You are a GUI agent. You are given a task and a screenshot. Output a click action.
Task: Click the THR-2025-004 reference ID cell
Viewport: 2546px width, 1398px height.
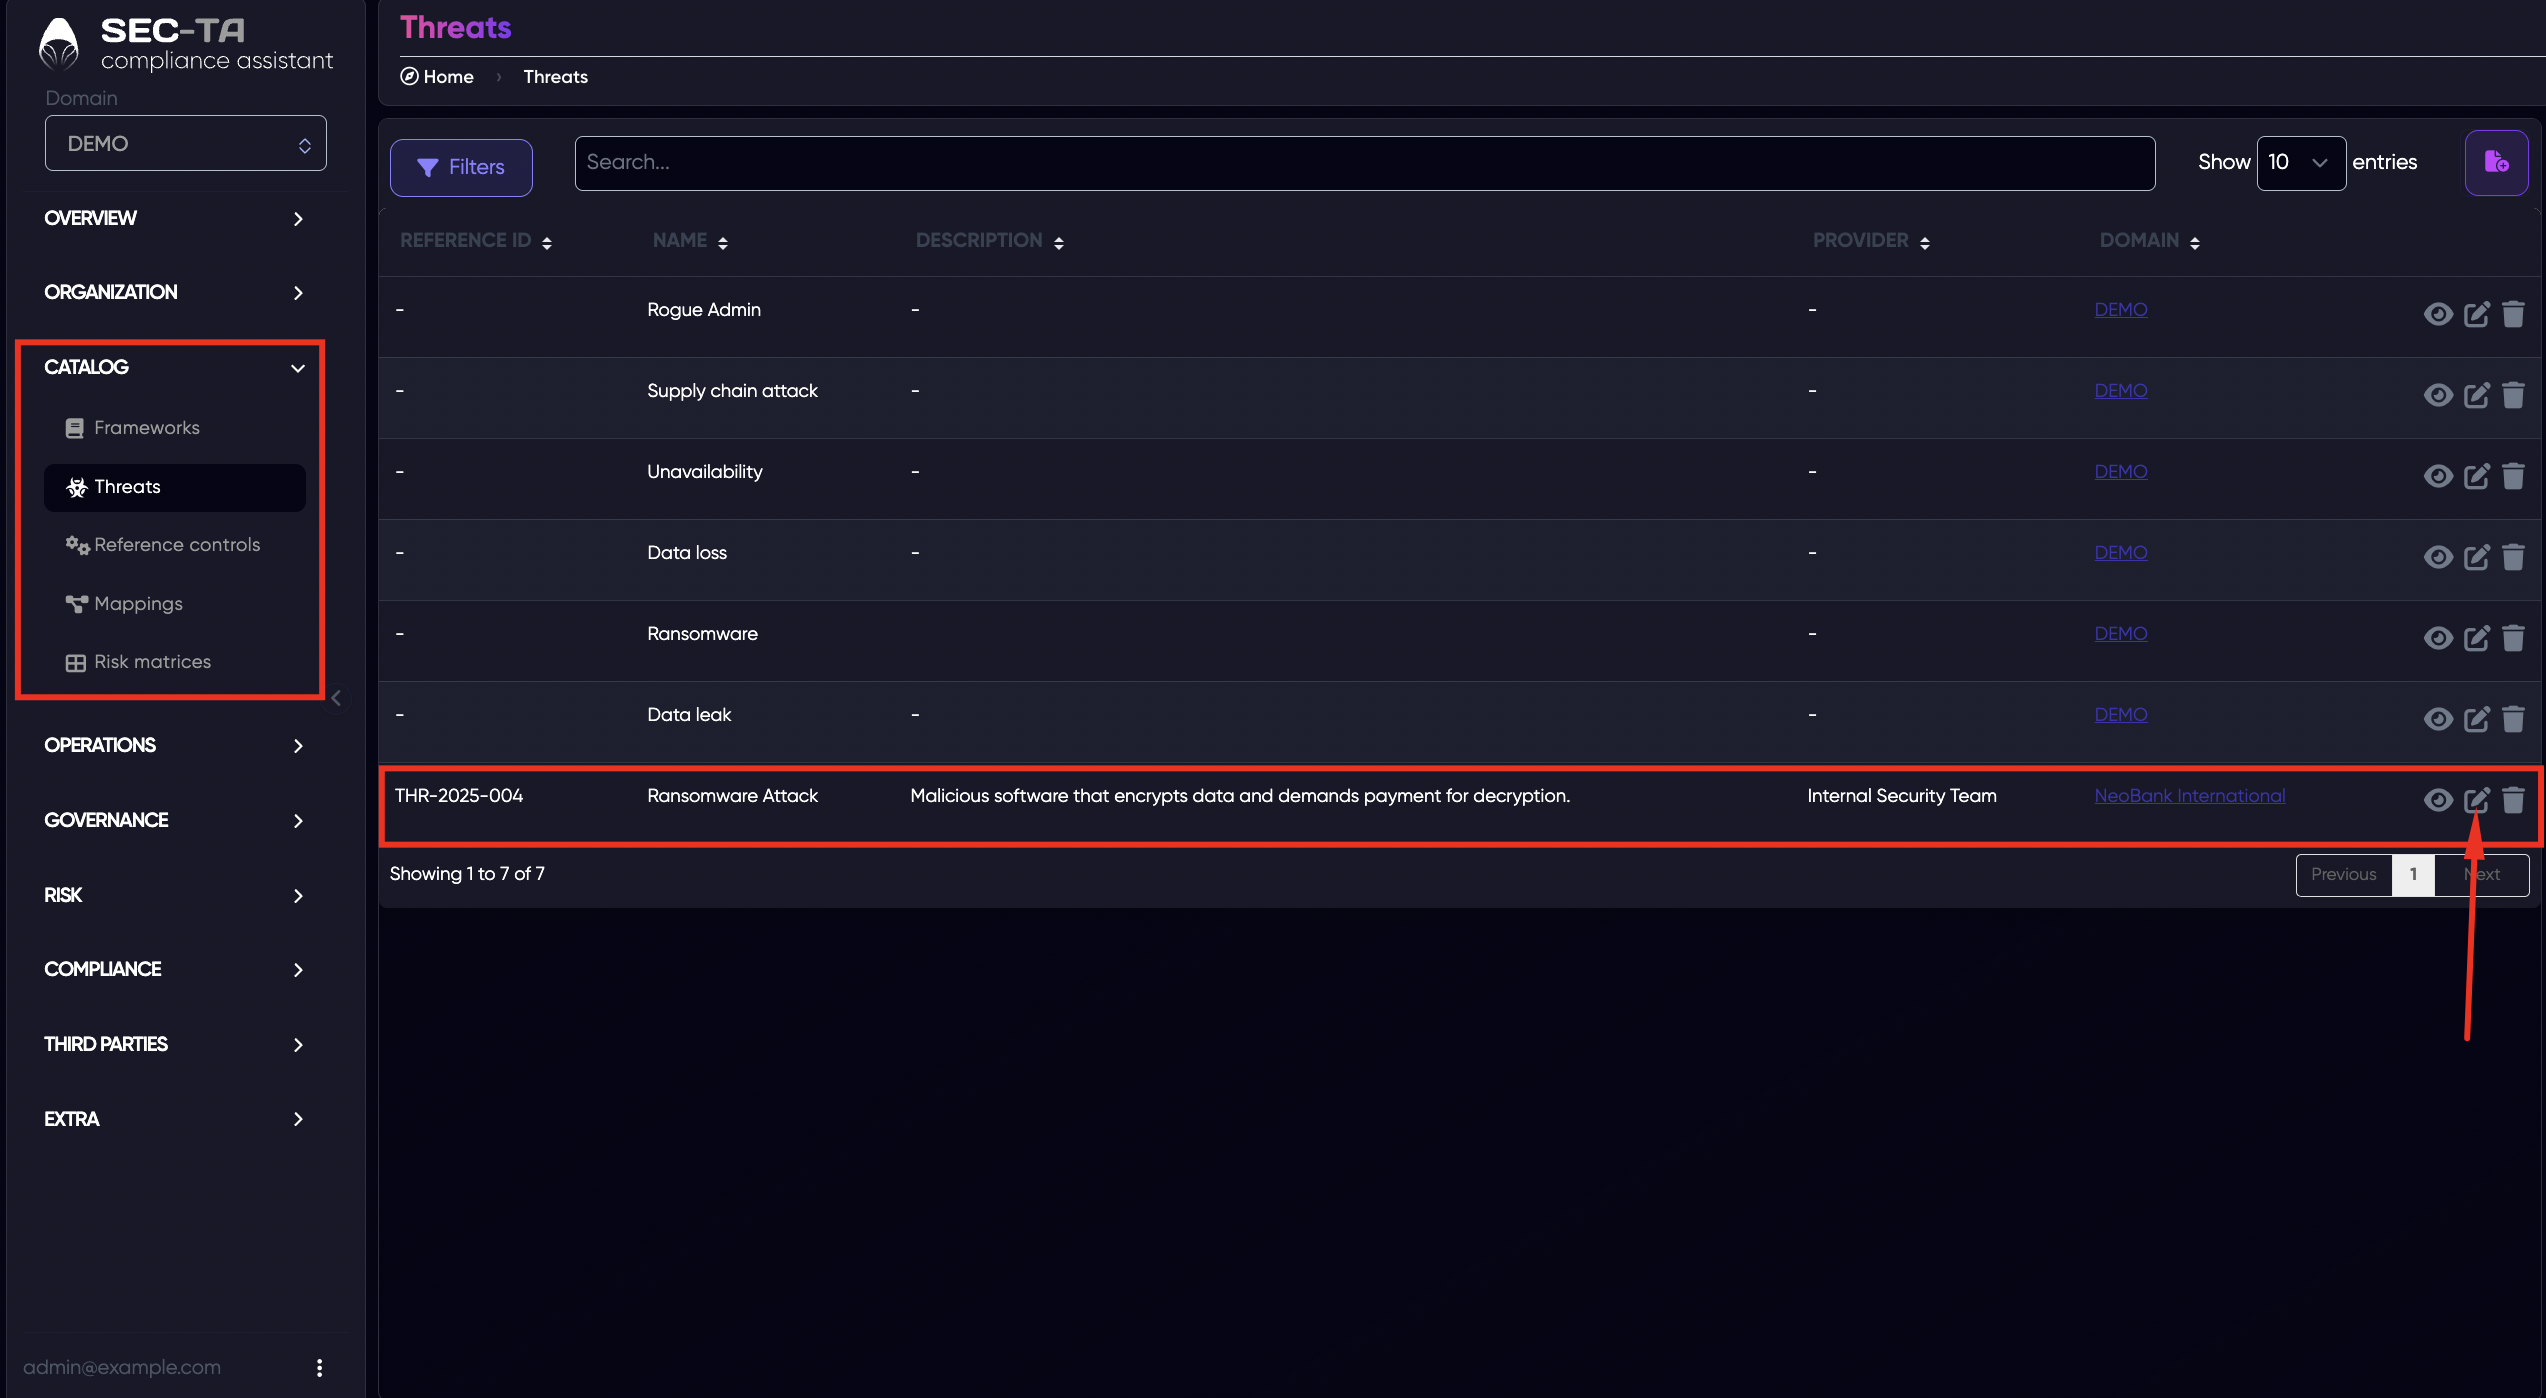tap(458, 796)
